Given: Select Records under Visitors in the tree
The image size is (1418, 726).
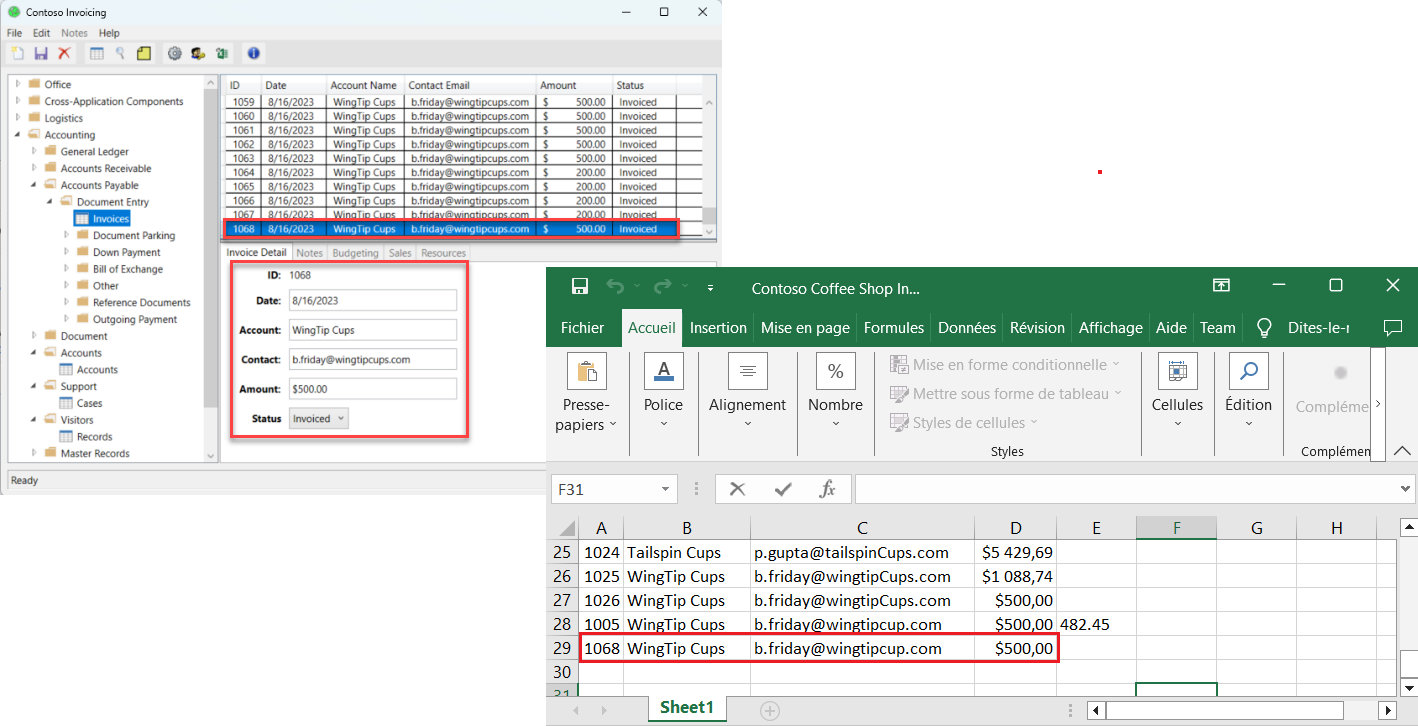Looking at the screenshot, I should (95, 437).
